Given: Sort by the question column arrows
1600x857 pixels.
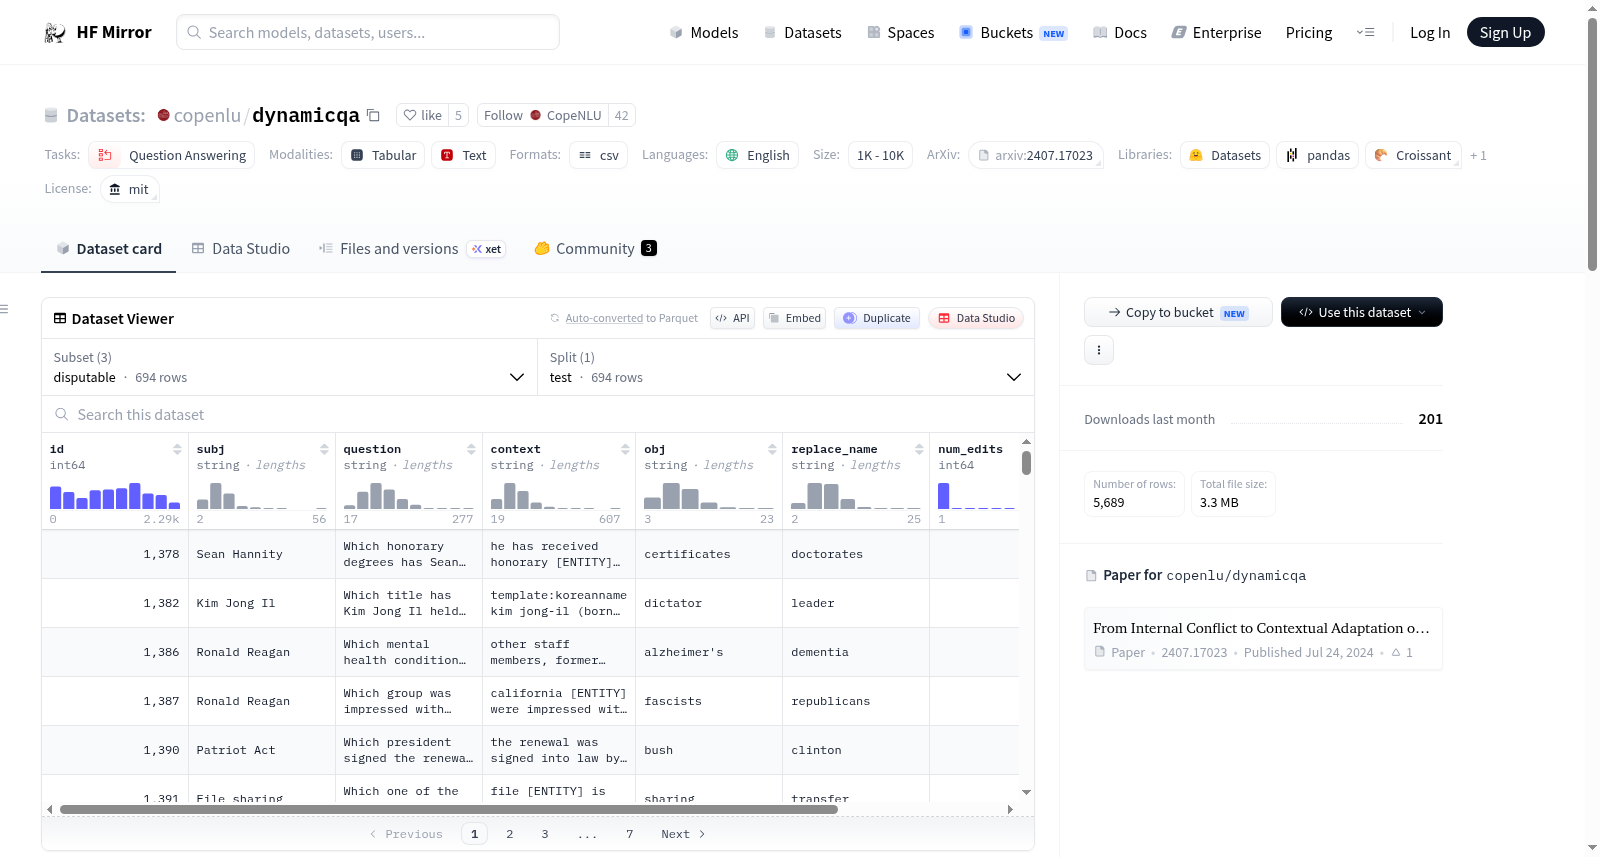Looking at the screenshot, I should (x=471, y=449).
